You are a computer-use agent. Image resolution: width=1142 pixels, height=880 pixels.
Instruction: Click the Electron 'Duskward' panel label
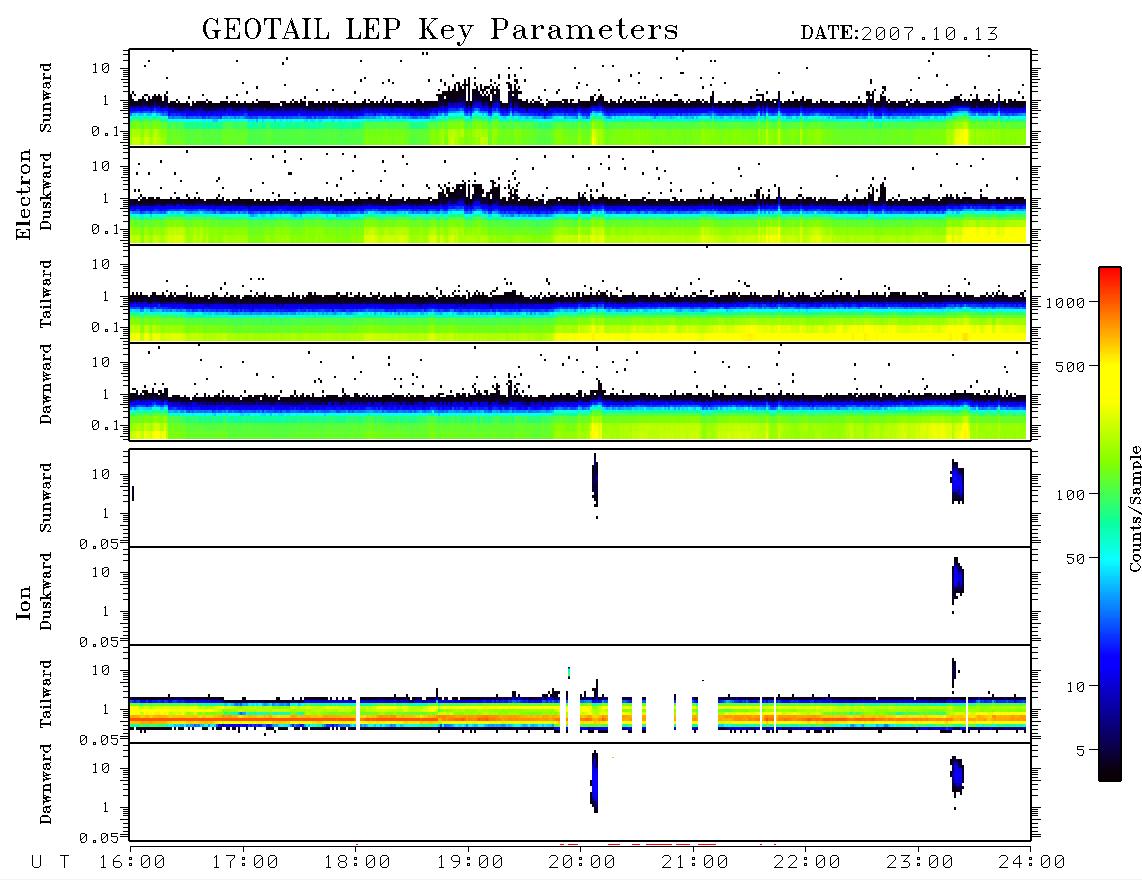(46, 191)
